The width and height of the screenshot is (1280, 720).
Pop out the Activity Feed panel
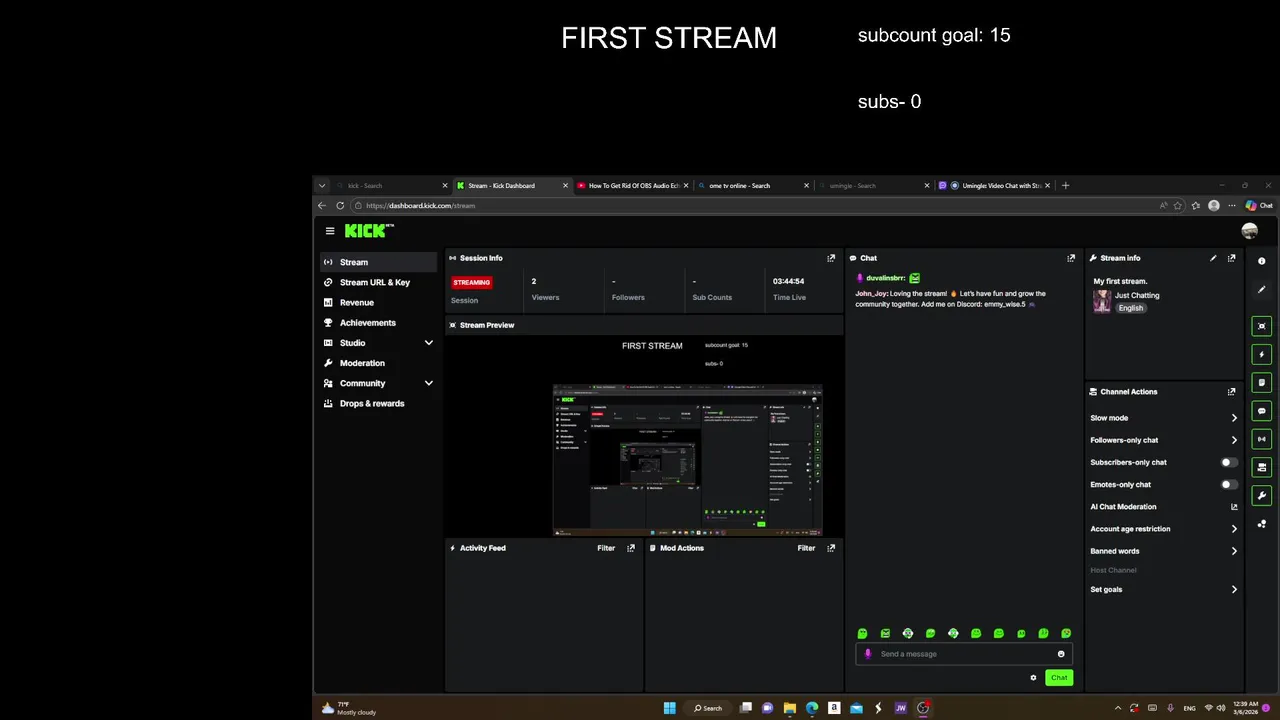tap(631, 548)
